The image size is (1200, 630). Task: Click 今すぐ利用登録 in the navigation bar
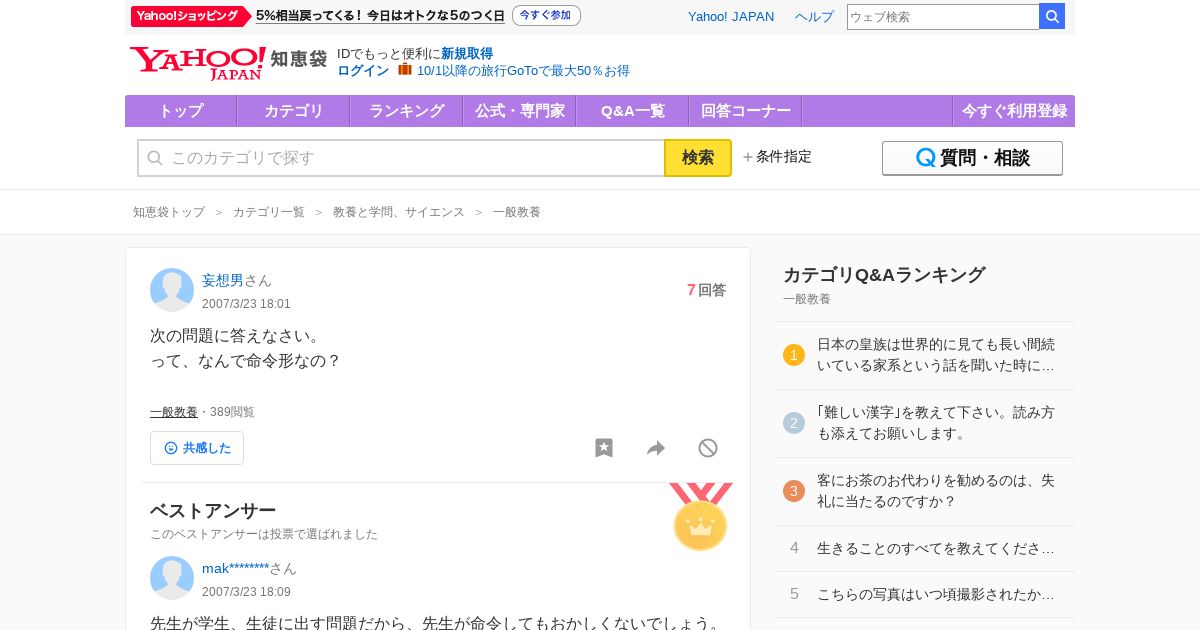[x=1014, y=111]
